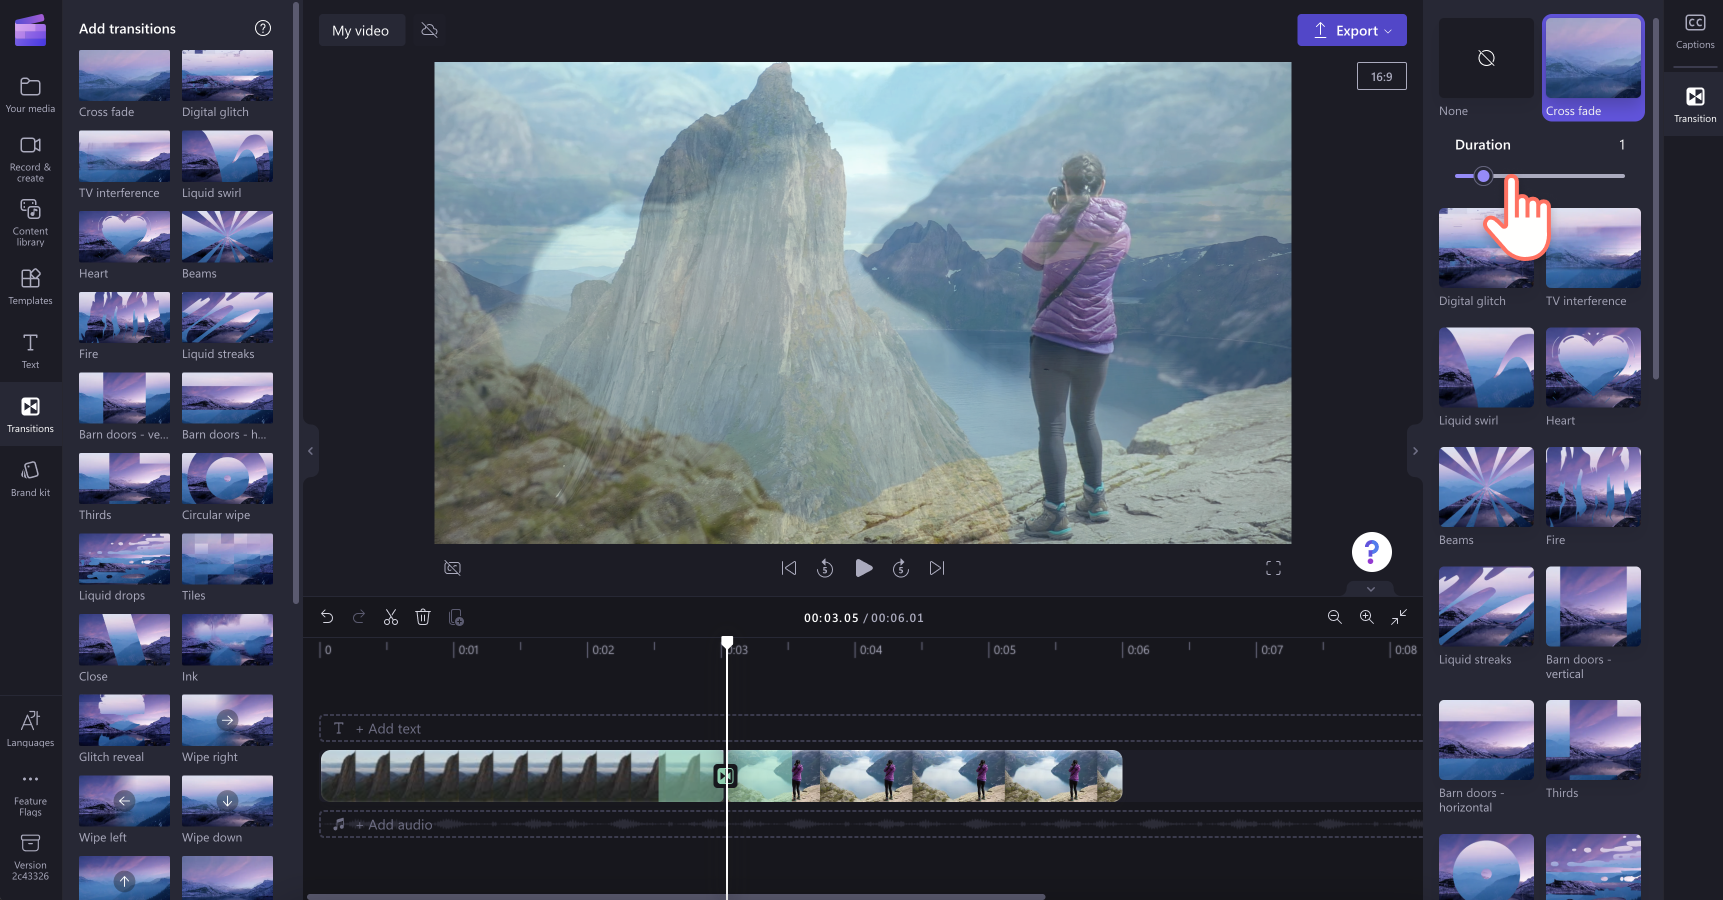1723x900 pixels.
Task: Open Record & create panel
Action: coord(30,159)
